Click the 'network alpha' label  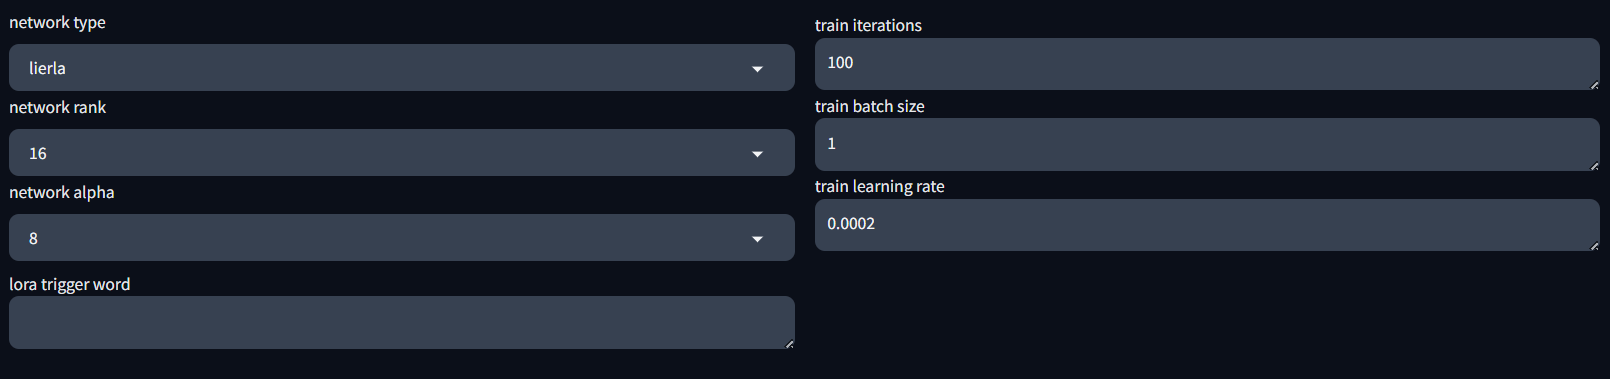tap(62, 192)
